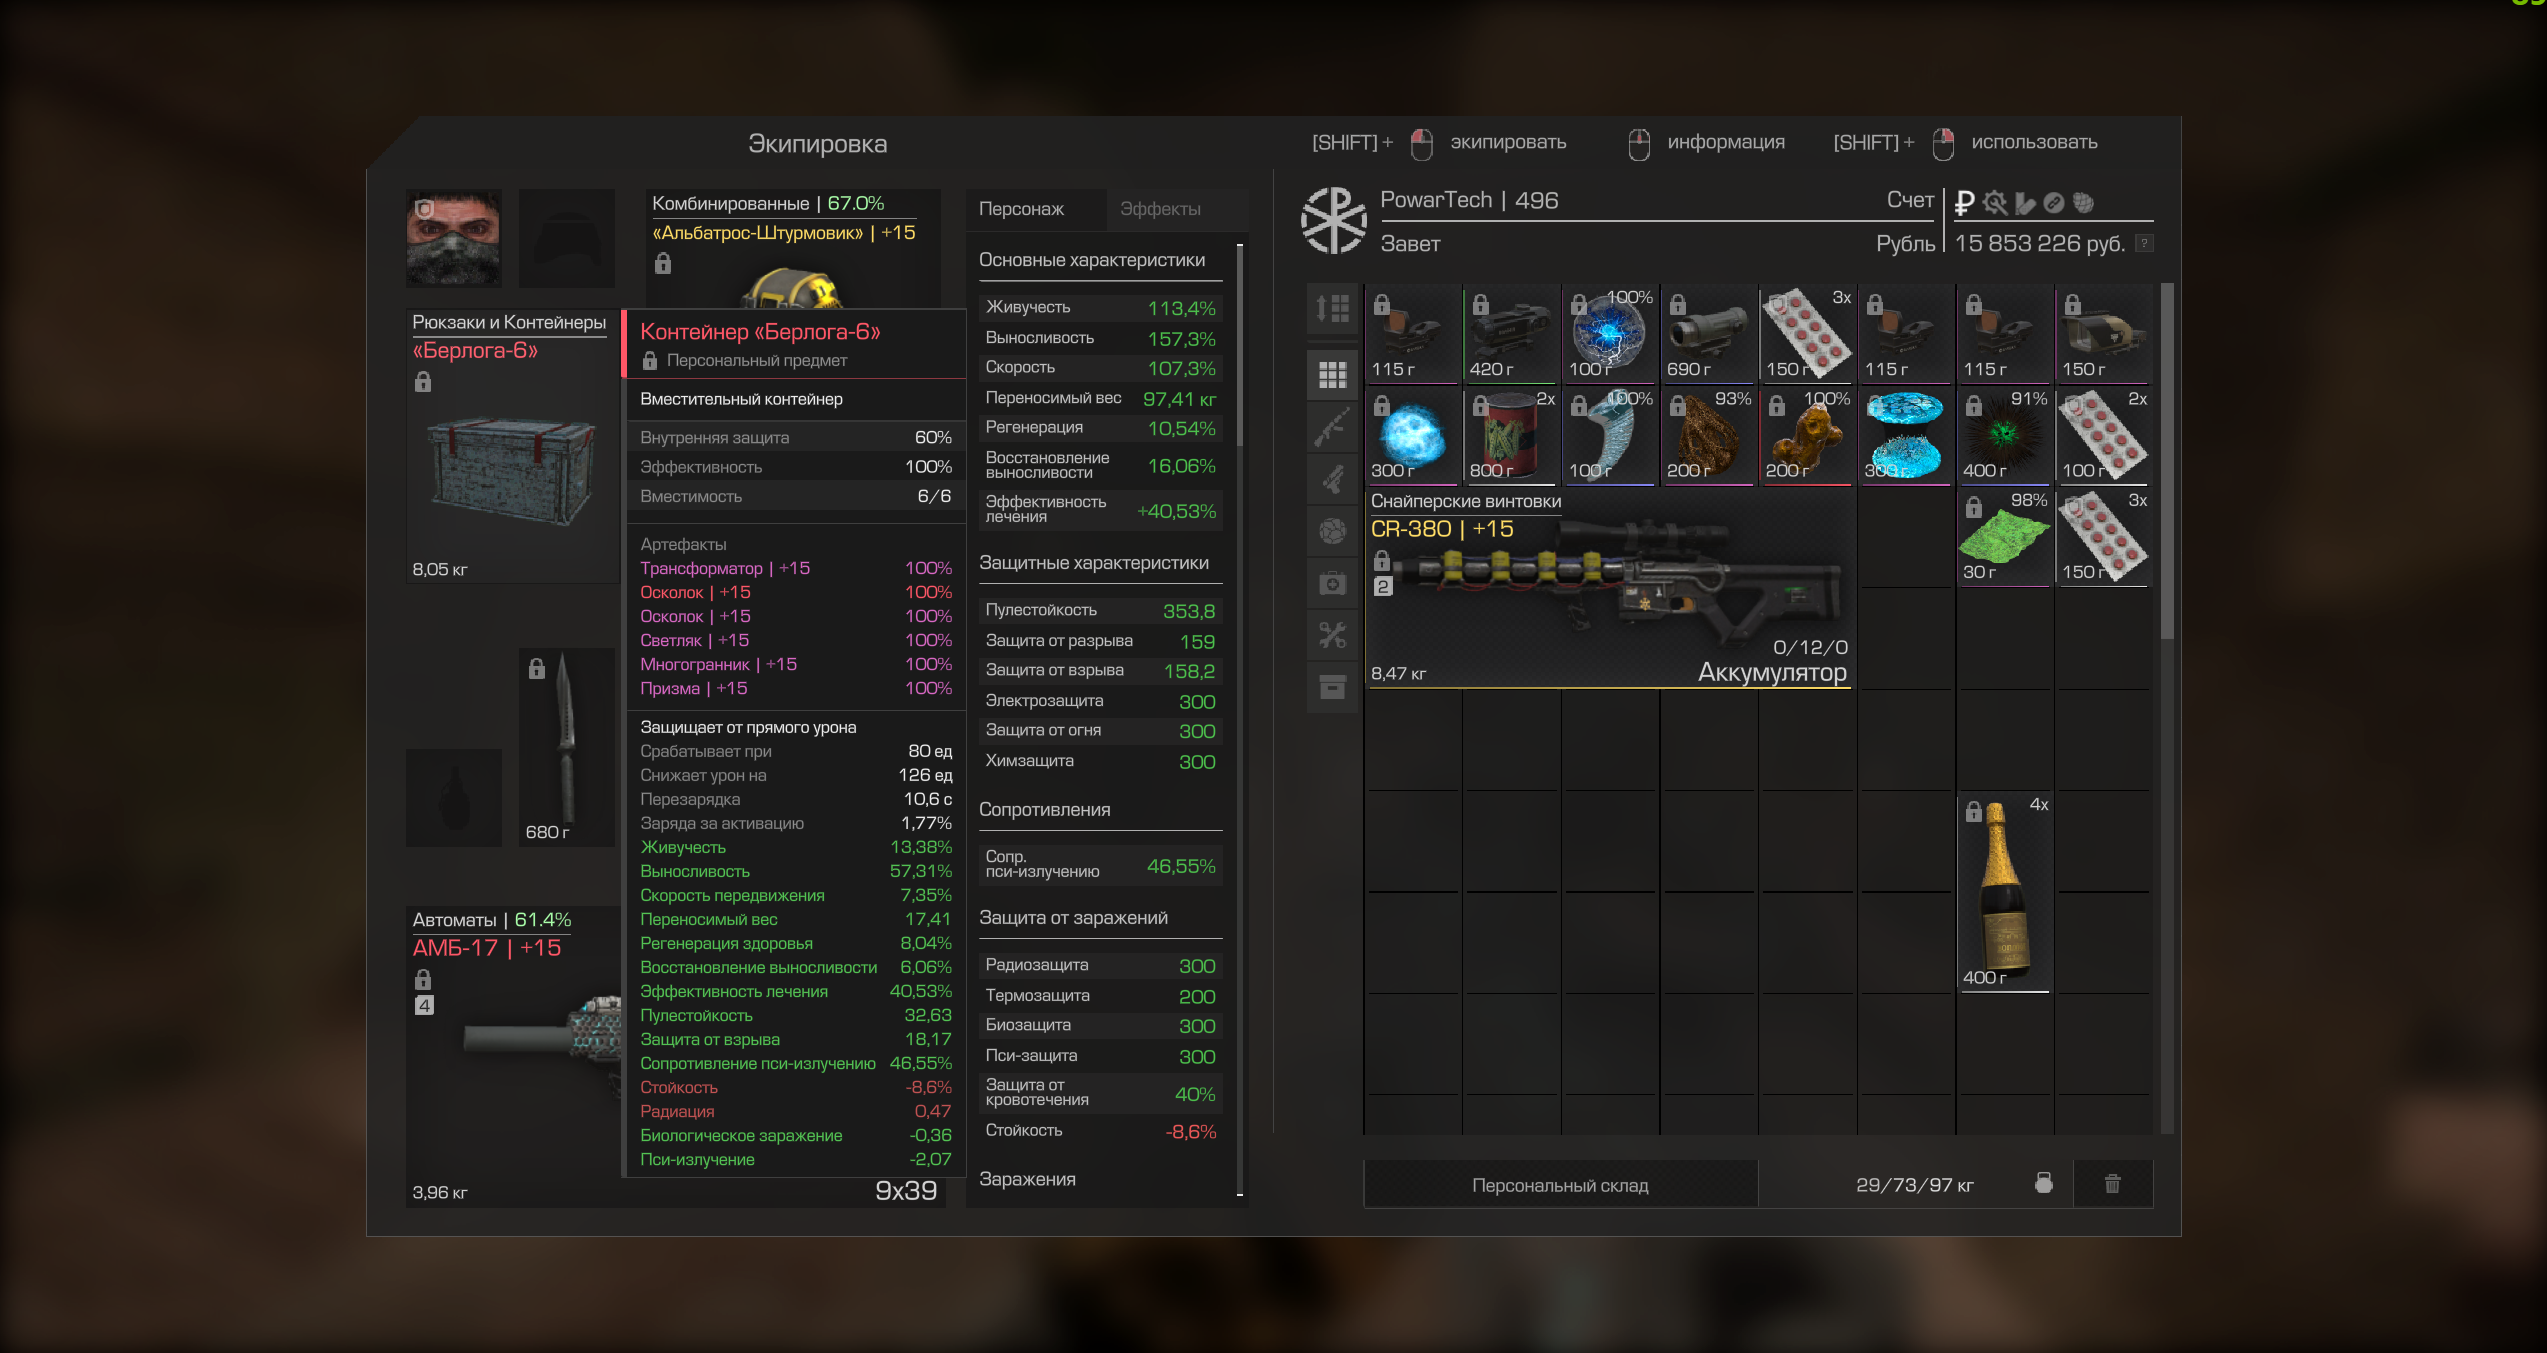Filter inventory by pistol icon
2547x1353 pixels.
tap(1332, 479)
